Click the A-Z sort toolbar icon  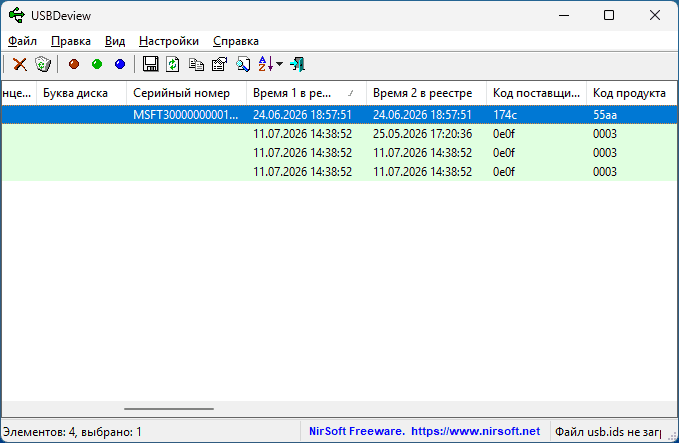[x=265, y=65]
